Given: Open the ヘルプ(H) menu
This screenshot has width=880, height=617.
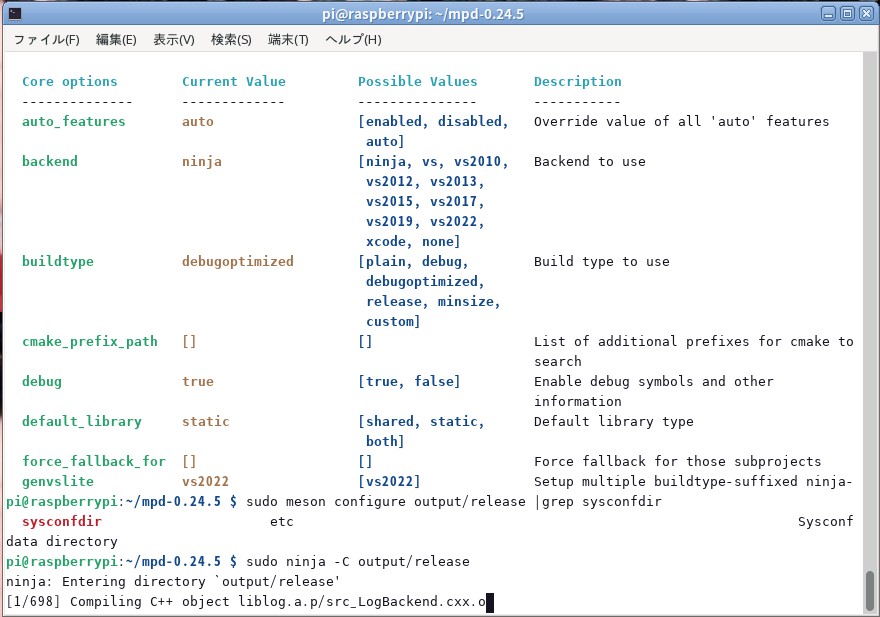Looking at the screenshot, I should 353,39.
